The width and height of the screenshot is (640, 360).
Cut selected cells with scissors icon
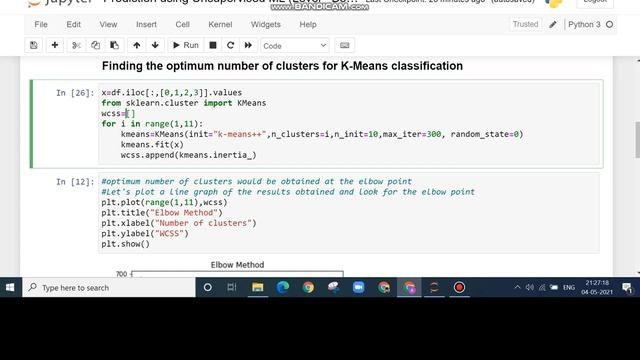tap(76, 45)
